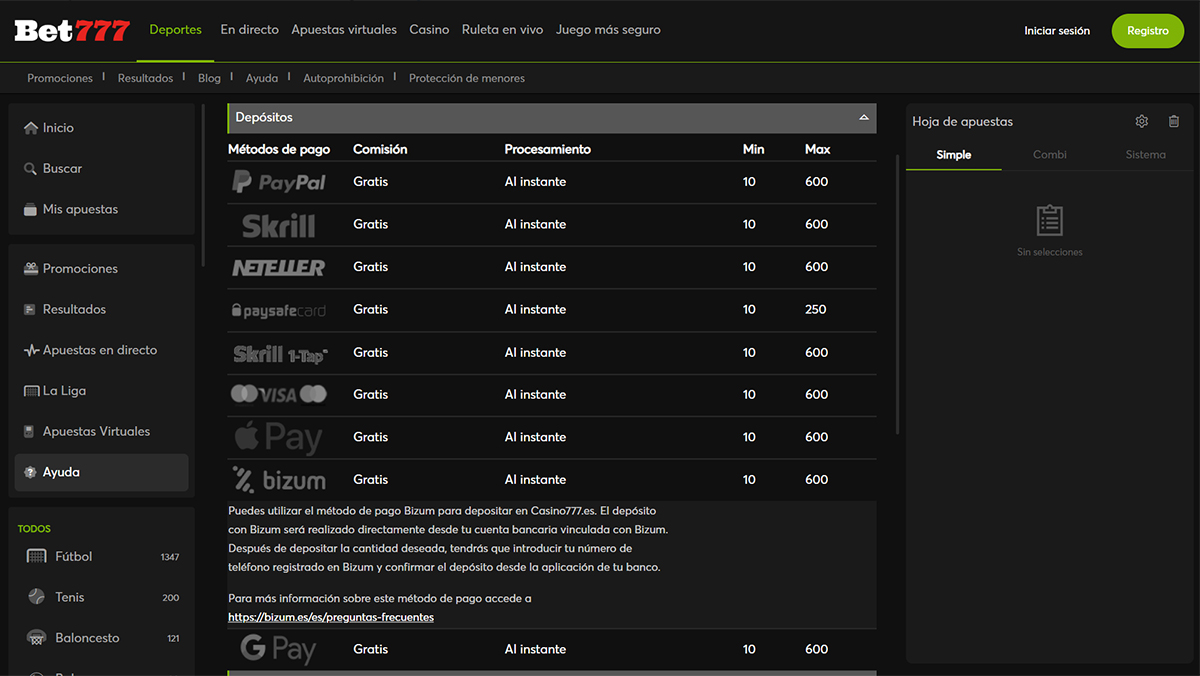
Task: Open the Deportes top menu
Action: (176, 30)
